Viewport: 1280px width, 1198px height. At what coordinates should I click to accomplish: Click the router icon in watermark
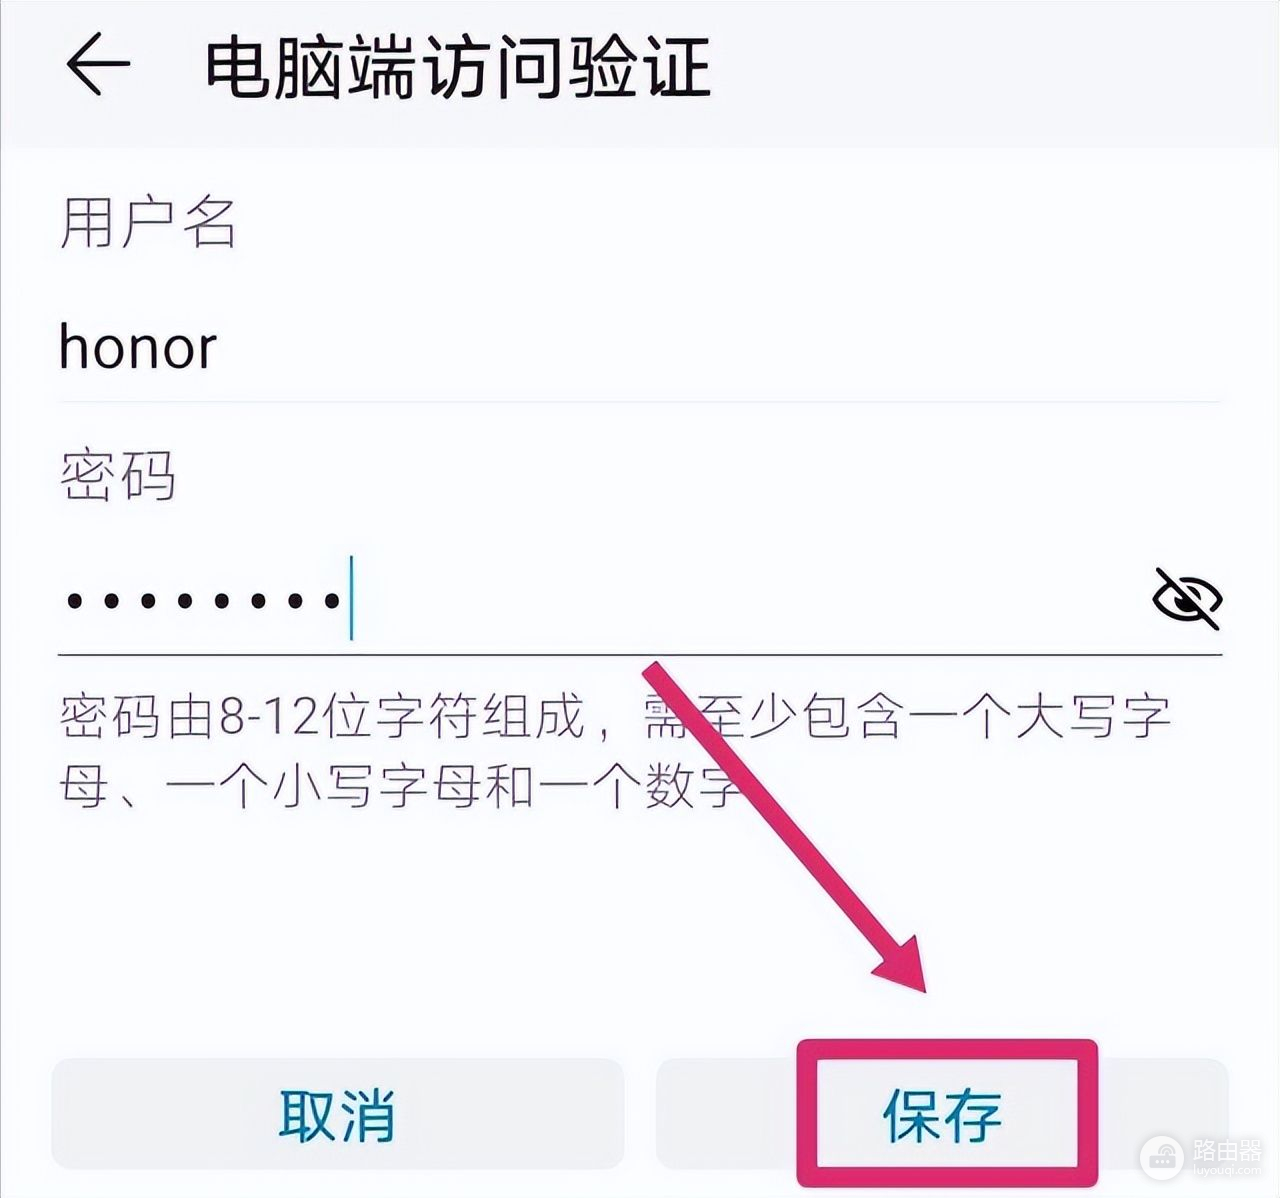(1164, 1159)
